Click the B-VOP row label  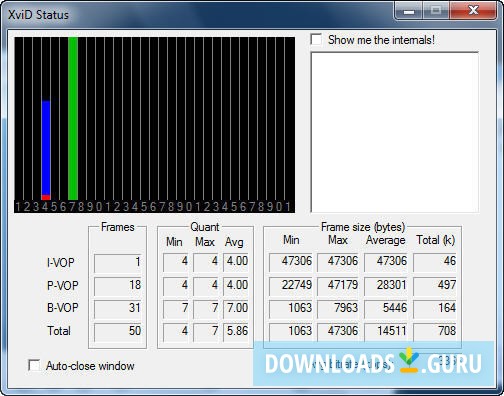(63, 308)
